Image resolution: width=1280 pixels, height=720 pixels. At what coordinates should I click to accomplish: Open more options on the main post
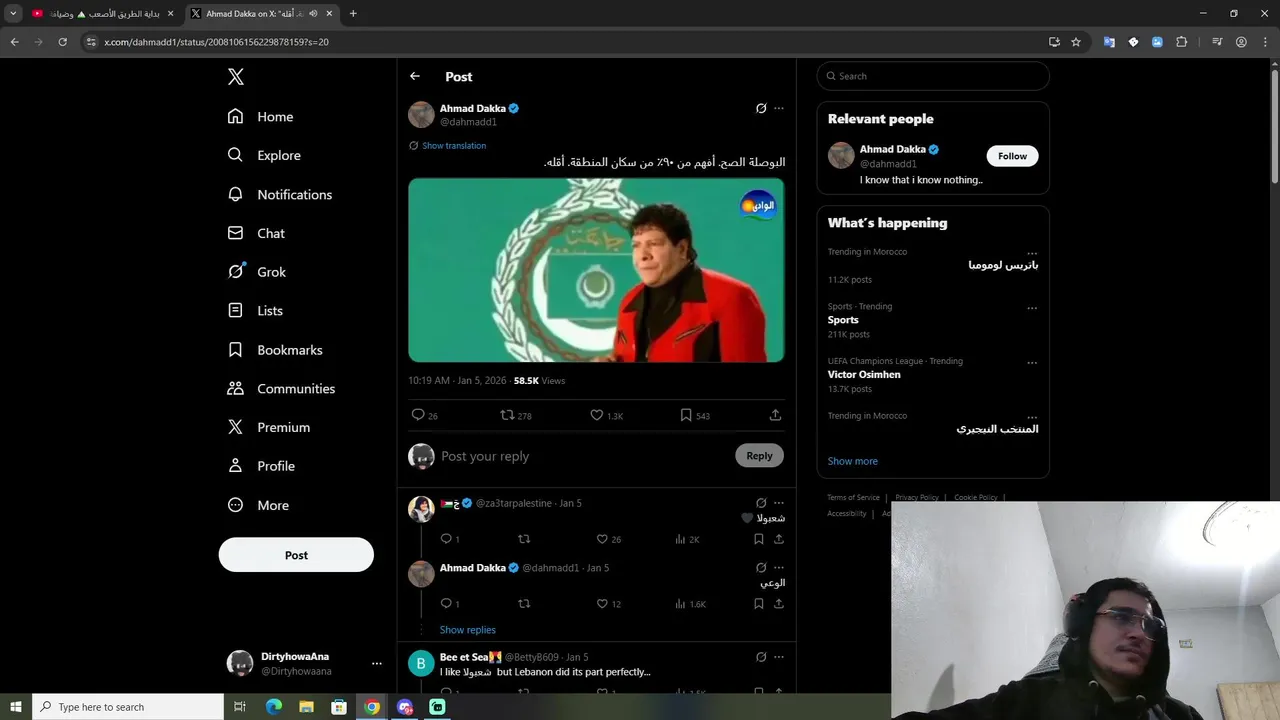779,108
